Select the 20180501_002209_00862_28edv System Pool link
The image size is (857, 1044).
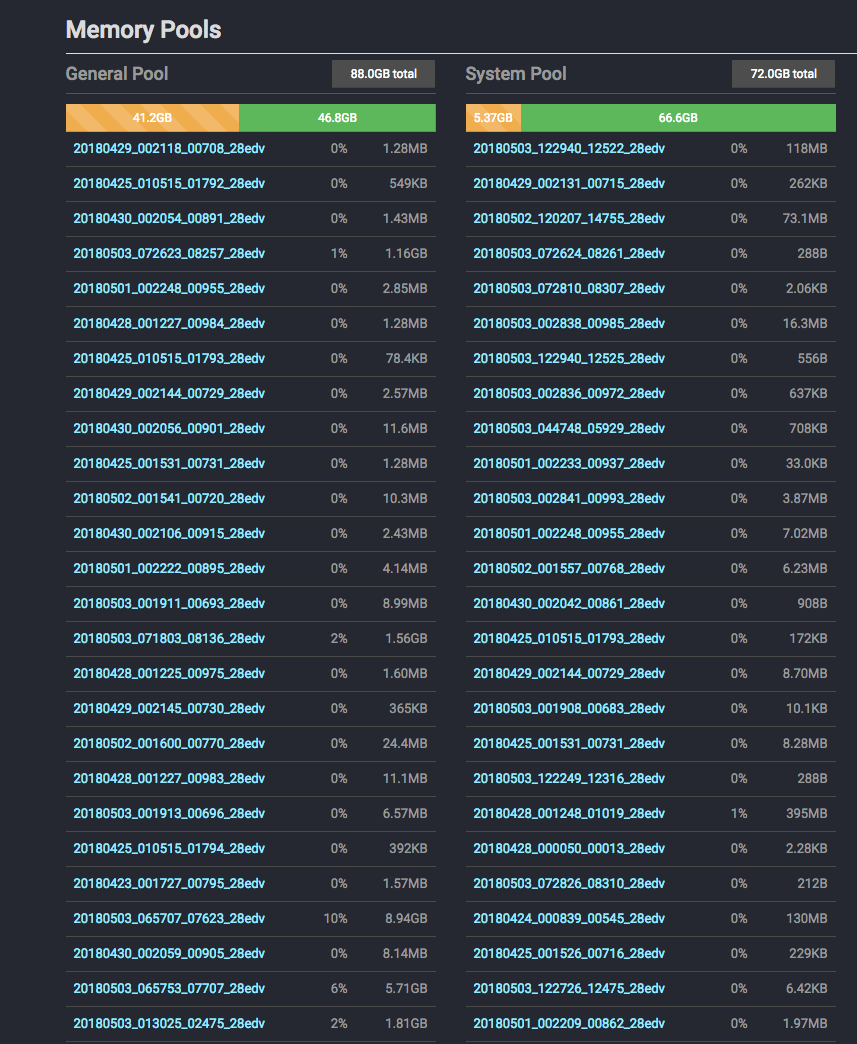[x=565, y=1023]
